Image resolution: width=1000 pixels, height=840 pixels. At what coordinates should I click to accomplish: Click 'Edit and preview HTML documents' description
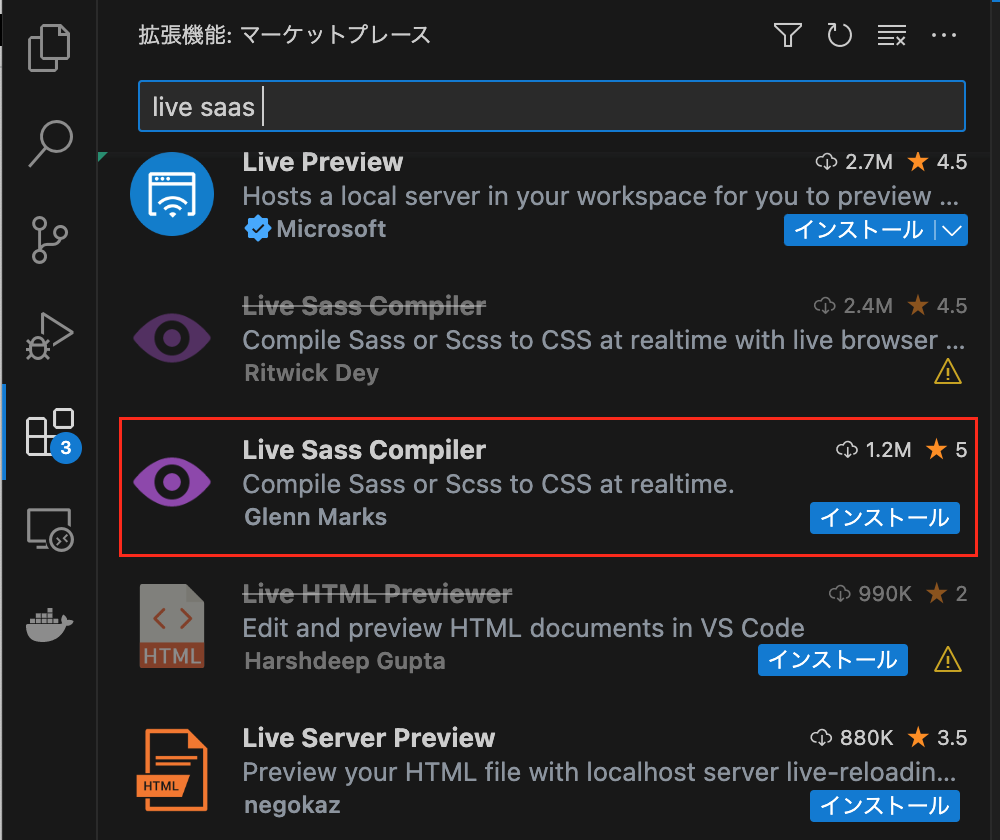click(524, 628)
